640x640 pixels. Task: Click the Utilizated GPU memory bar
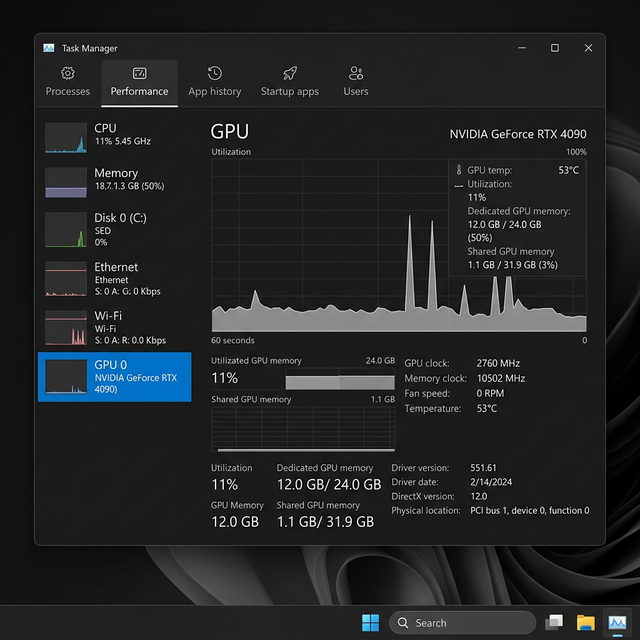tap(340, 379)
